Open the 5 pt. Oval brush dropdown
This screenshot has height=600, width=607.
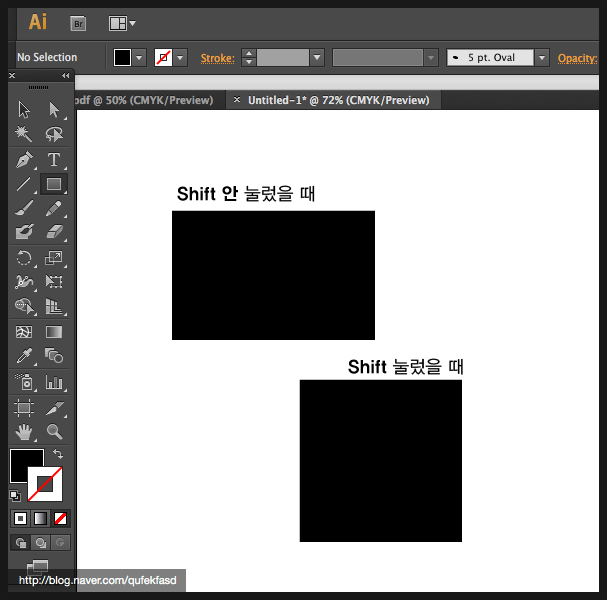coord(542,58)
